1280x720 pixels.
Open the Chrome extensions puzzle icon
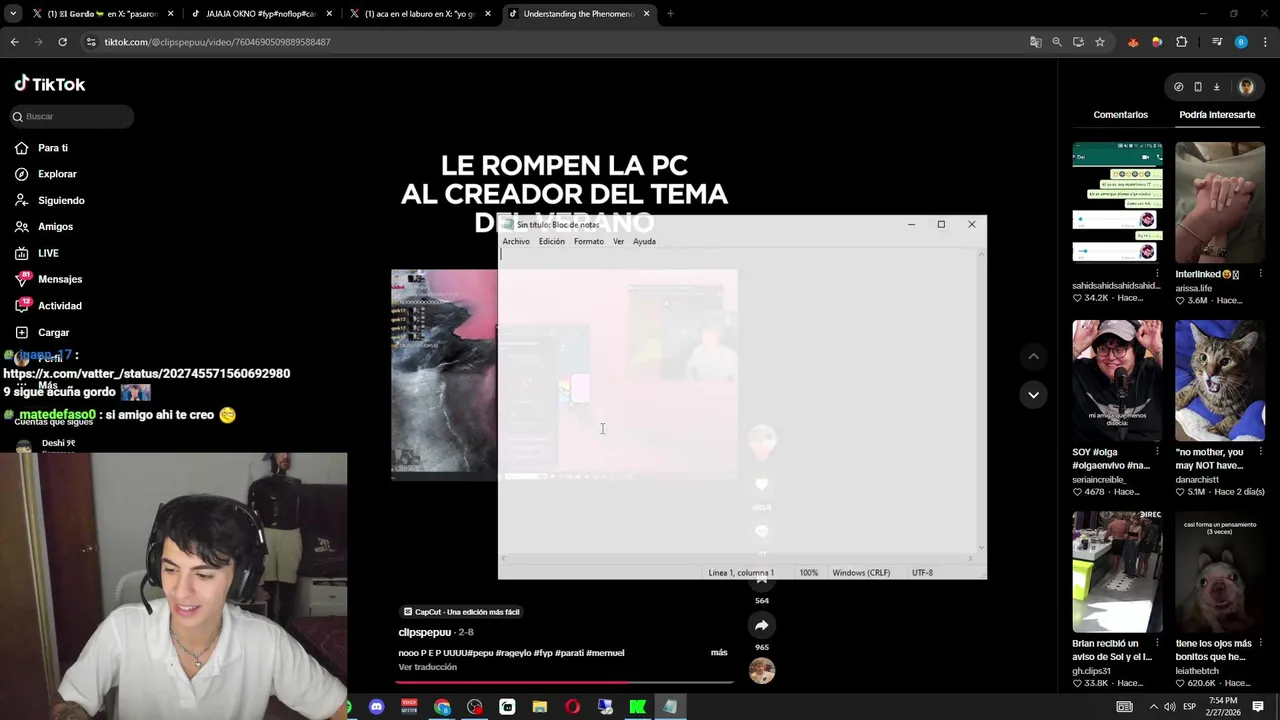pos(1181,42)
